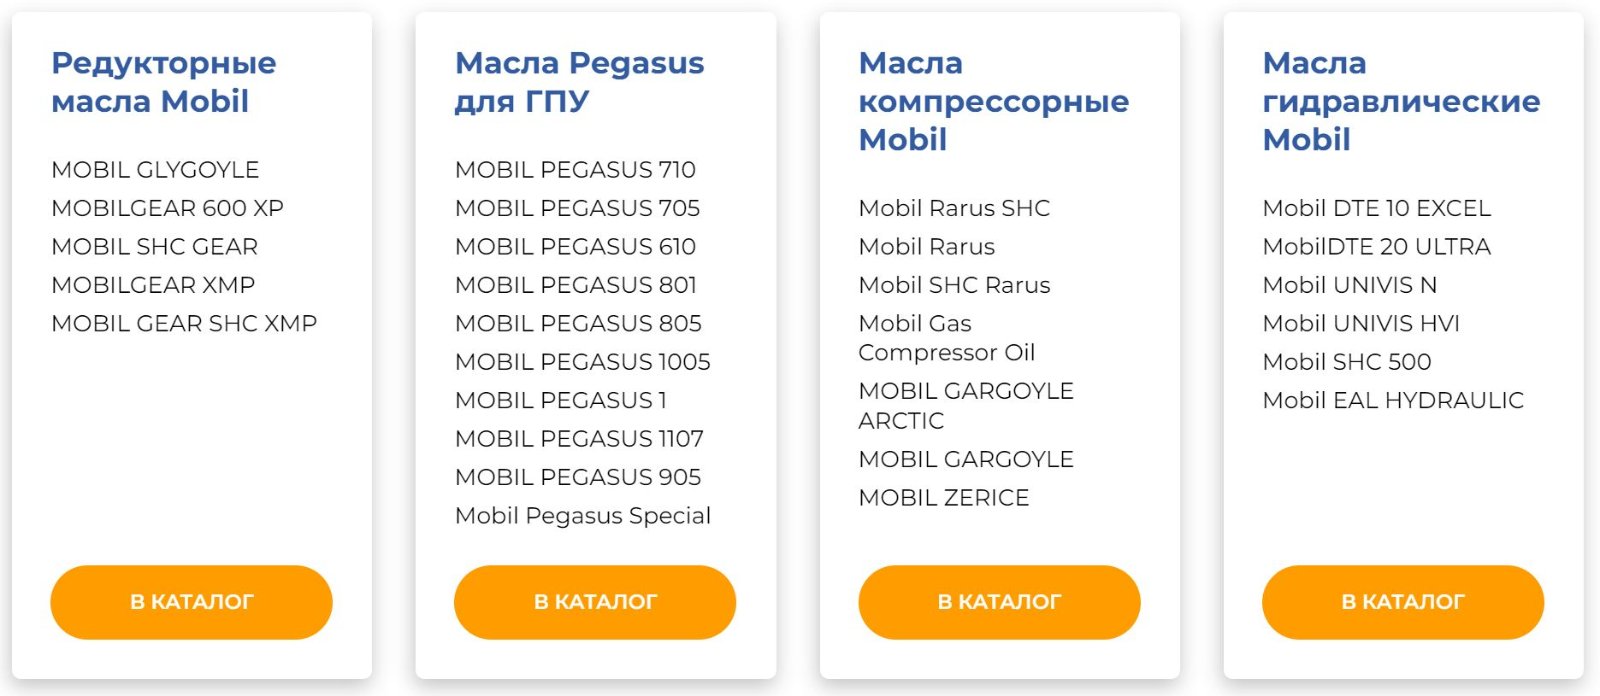Open catalog under Редукторные масла Mobil
Viewport: 1600px width, 696px height.
point(191,602)
